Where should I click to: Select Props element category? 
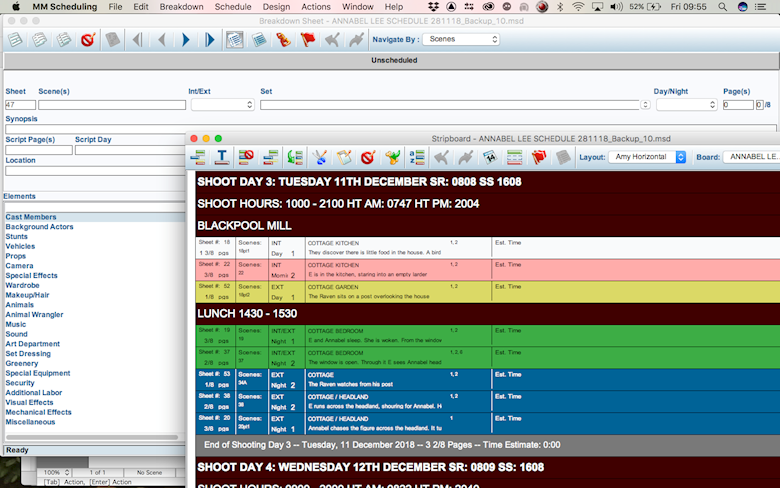[15, 256]
